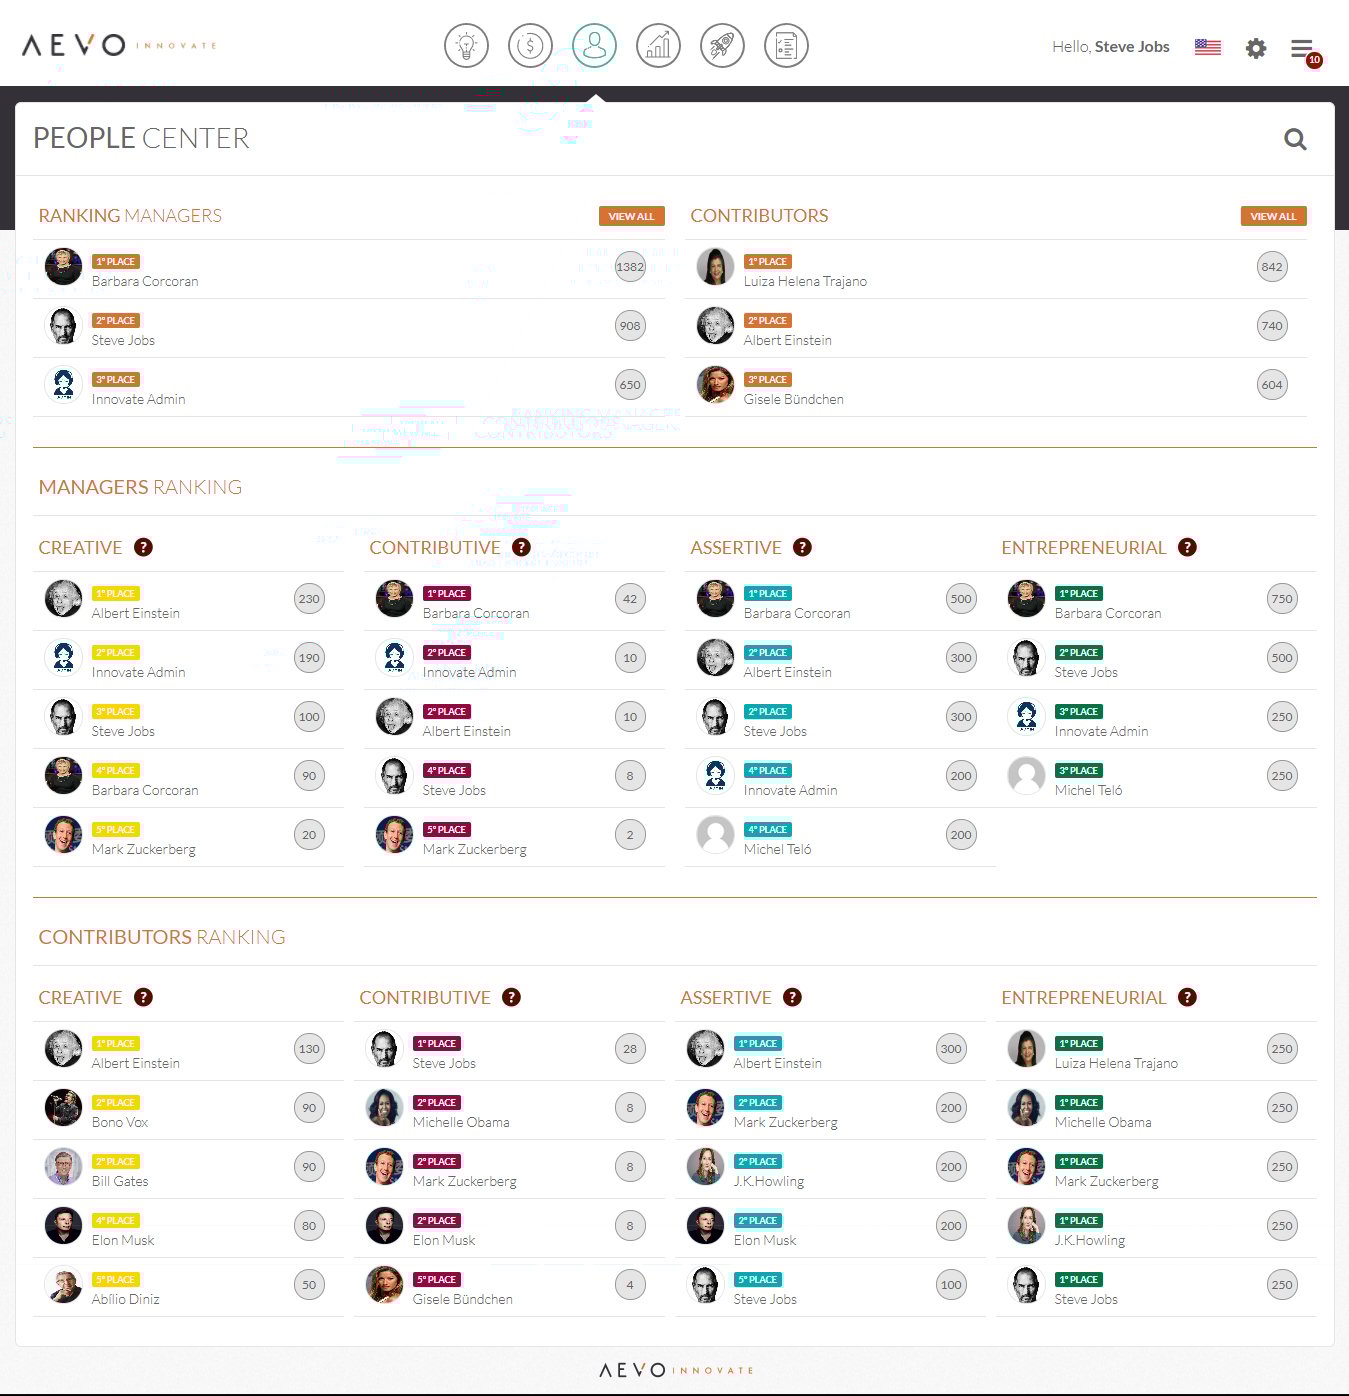
Task: Select Mark Zuckerberg under Managers Contributive
Action: click(474, 850)
